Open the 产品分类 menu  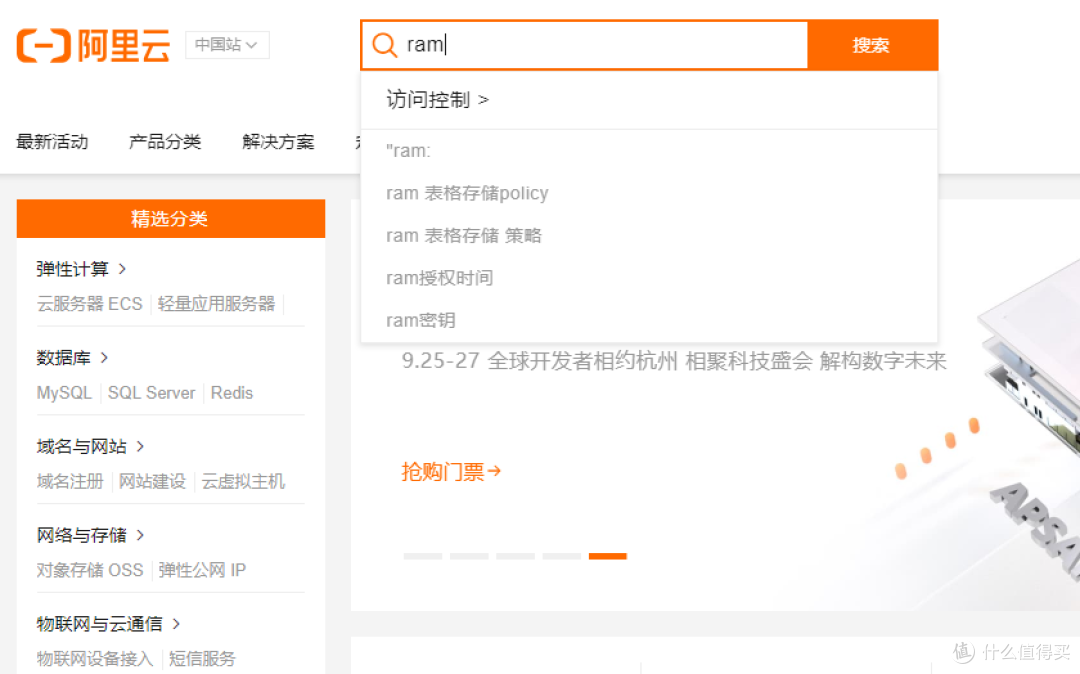(165, 141)
